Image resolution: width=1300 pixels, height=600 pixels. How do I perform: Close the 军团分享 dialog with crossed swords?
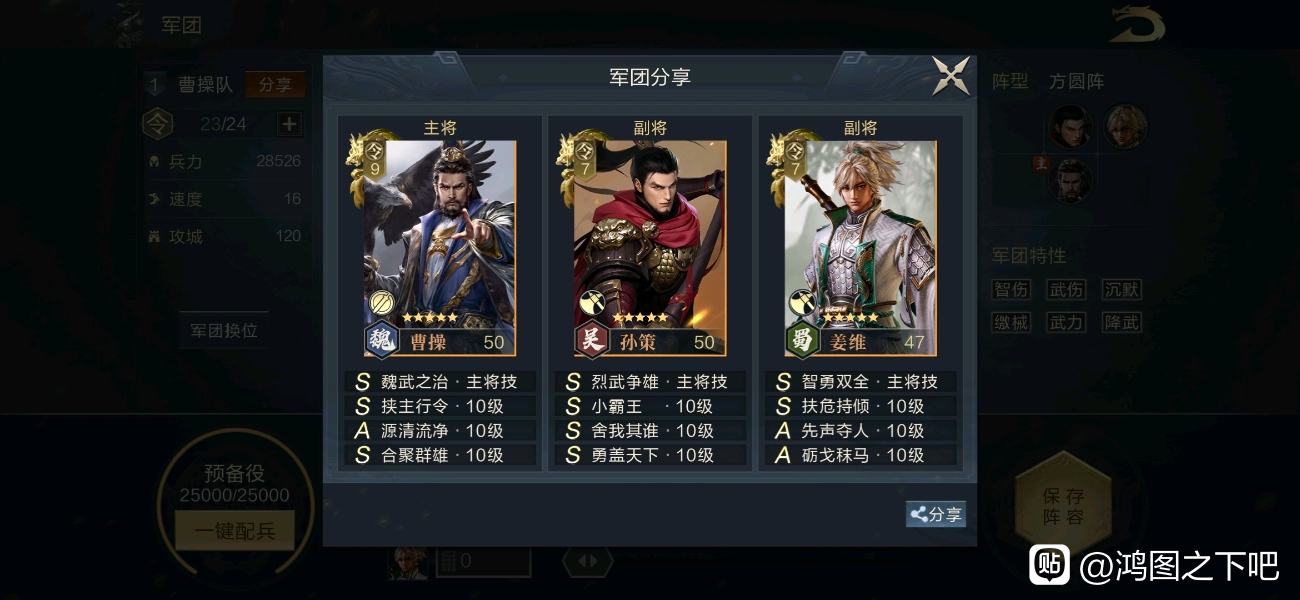point(951,76)
